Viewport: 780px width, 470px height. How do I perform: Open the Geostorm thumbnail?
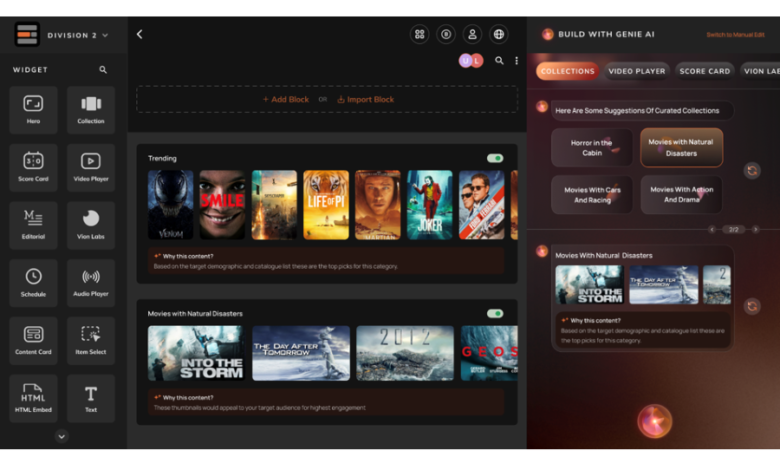(489, 353)
